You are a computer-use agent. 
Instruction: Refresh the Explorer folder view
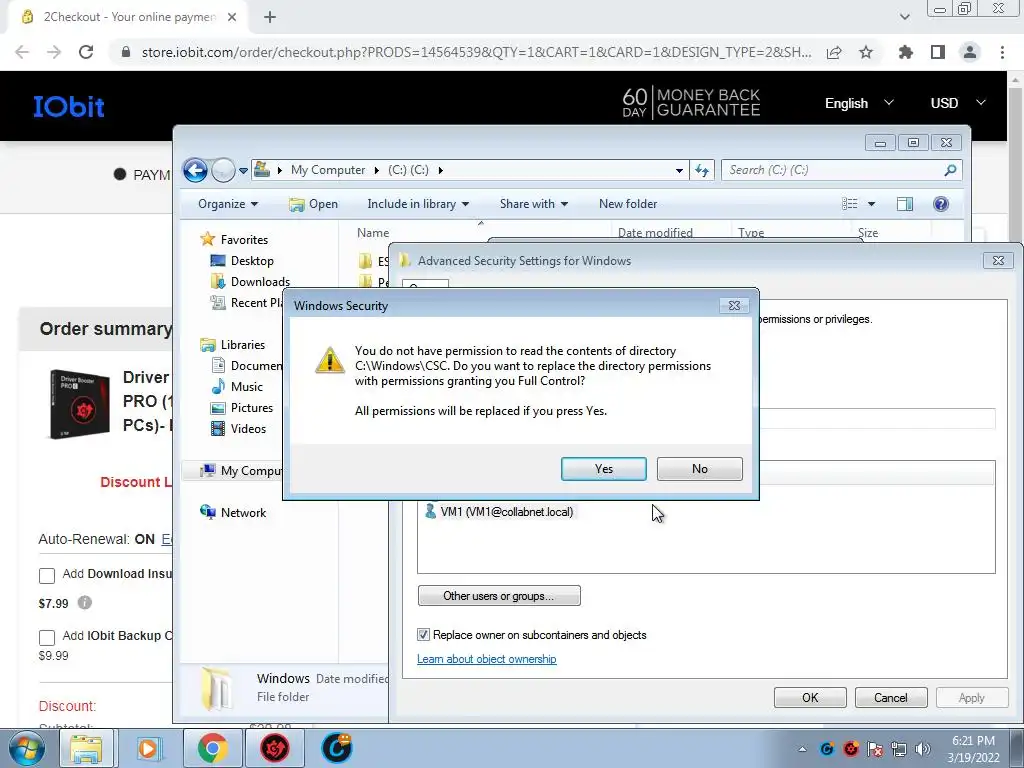pyautogui.click(x=702, y=170)
